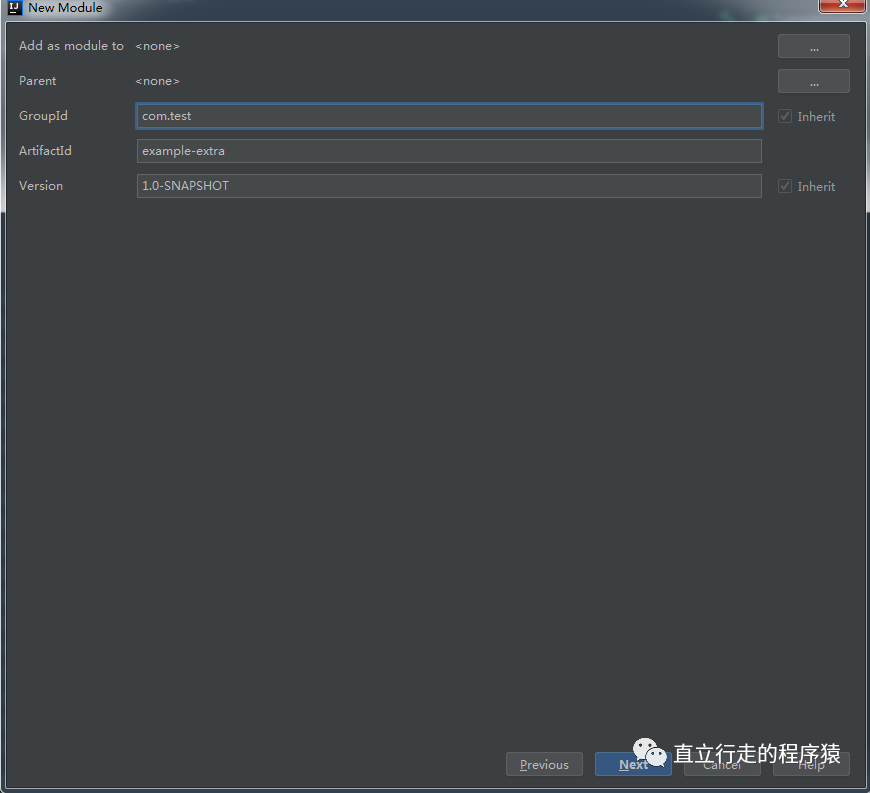870x793 pixels.
Task: Toggle Inherit checkbox for GroupId
Action: [x=785, y=116]
